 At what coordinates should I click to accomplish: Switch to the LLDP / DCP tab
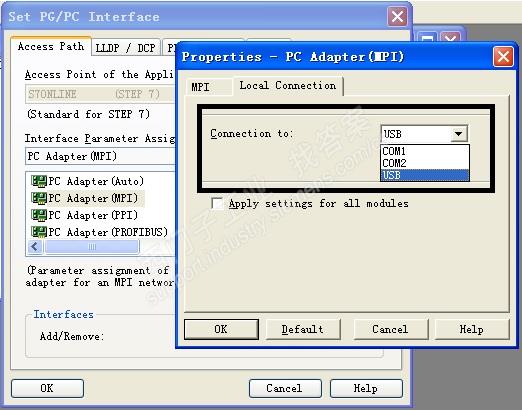pyautogui.click(x=126, y=48)
